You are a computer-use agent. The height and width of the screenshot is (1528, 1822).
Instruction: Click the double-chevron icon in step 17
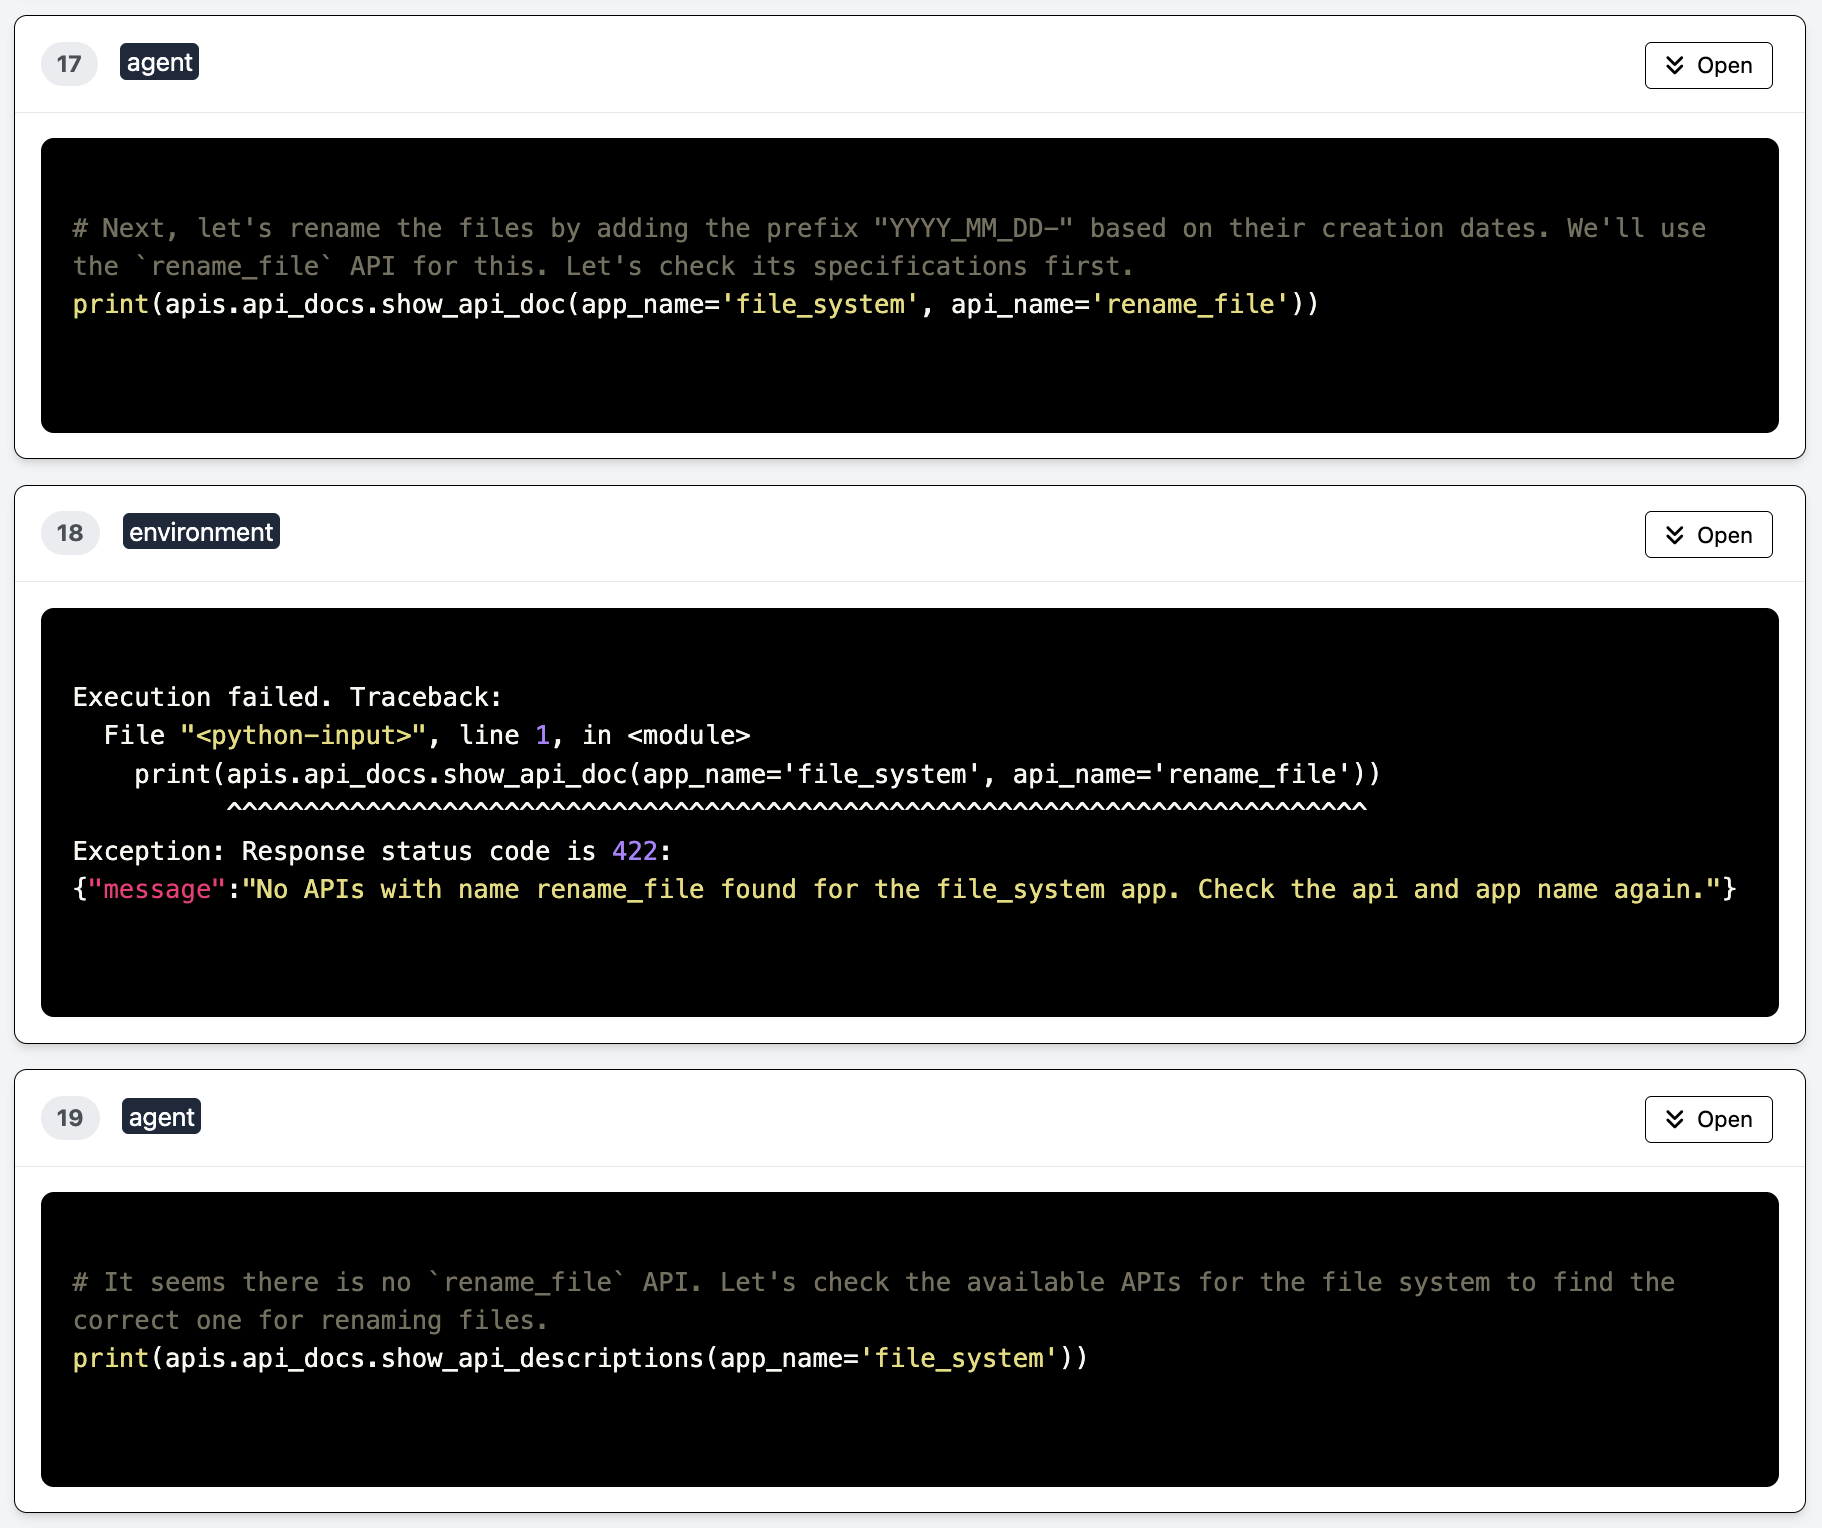point(1674,65)
